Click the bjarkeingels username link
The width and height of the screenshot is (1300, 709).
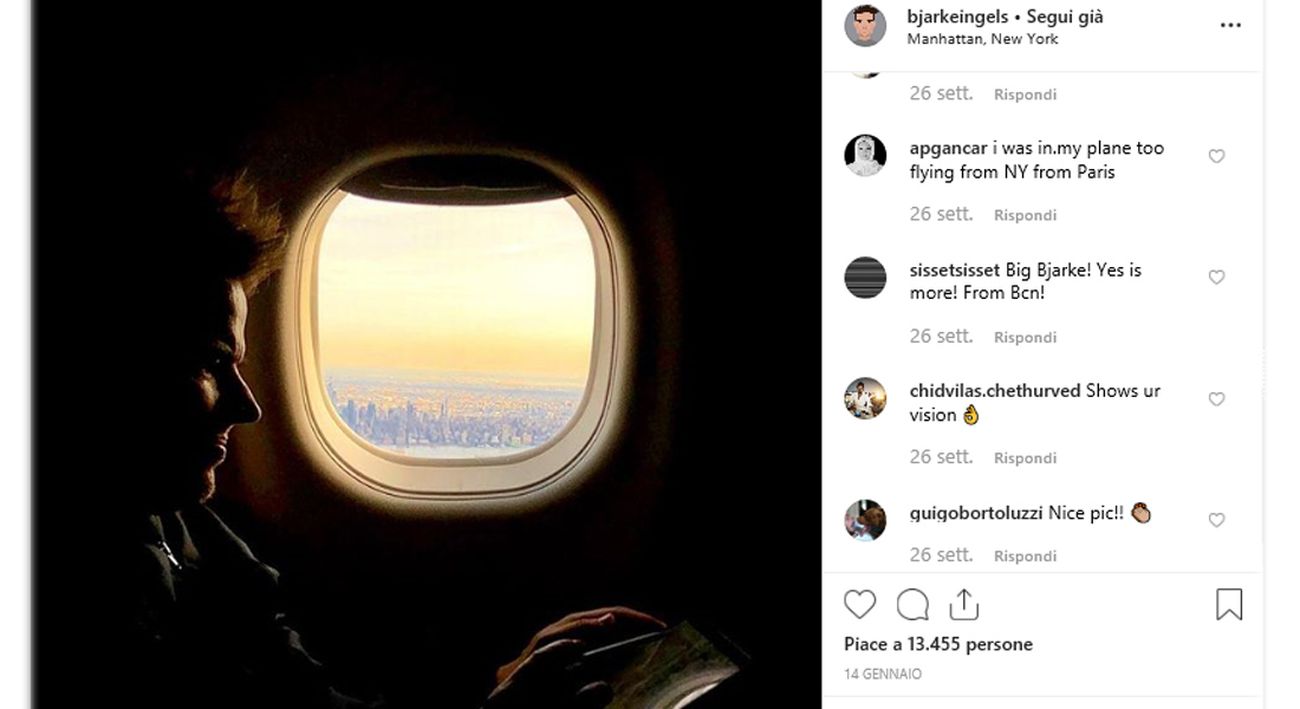click(x=957, y=17)
